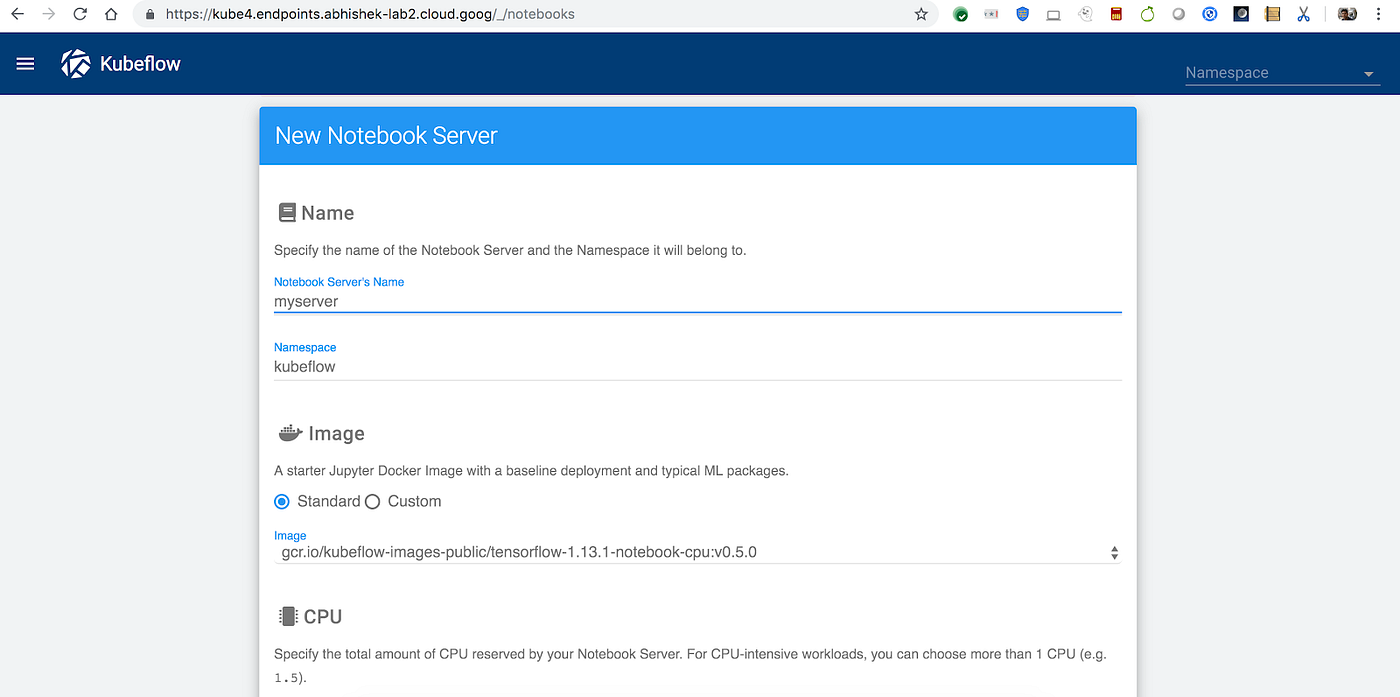
Task: Reload the current page
Action: [80, 15]
